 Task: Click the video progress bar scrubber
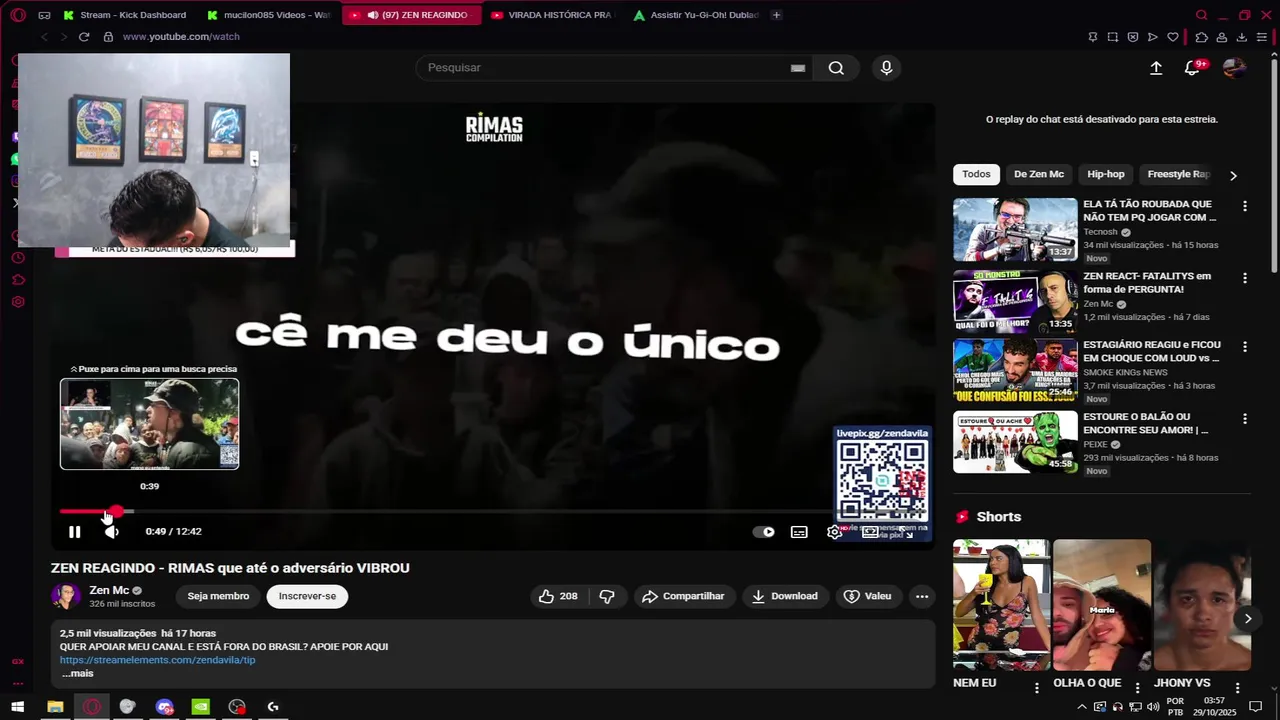click(x=116, y=512)
